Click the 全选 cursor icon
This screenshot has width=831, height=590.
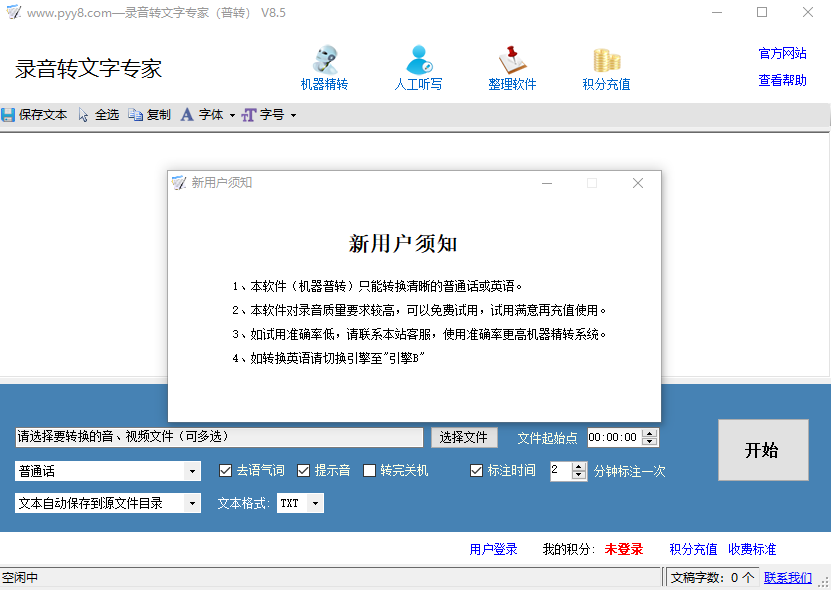tap(83, 115)
